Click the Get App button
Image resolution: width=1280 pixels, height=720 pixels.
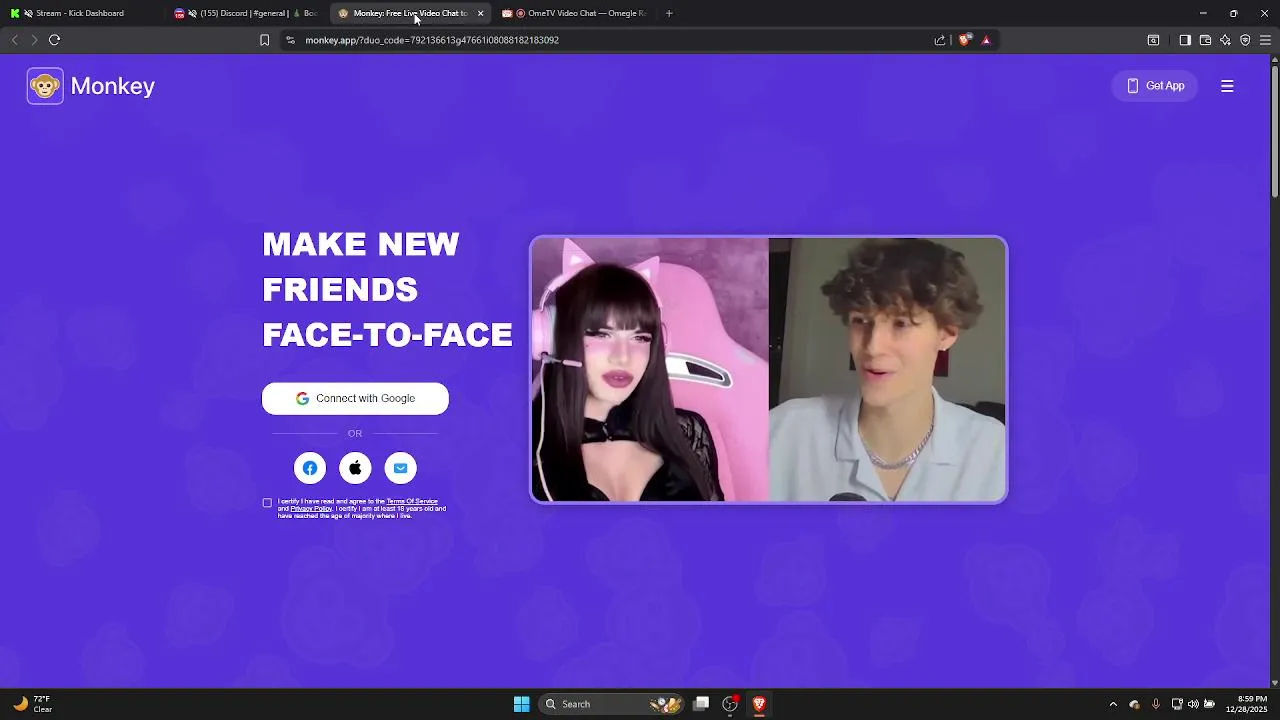(x=1155, y=86)
